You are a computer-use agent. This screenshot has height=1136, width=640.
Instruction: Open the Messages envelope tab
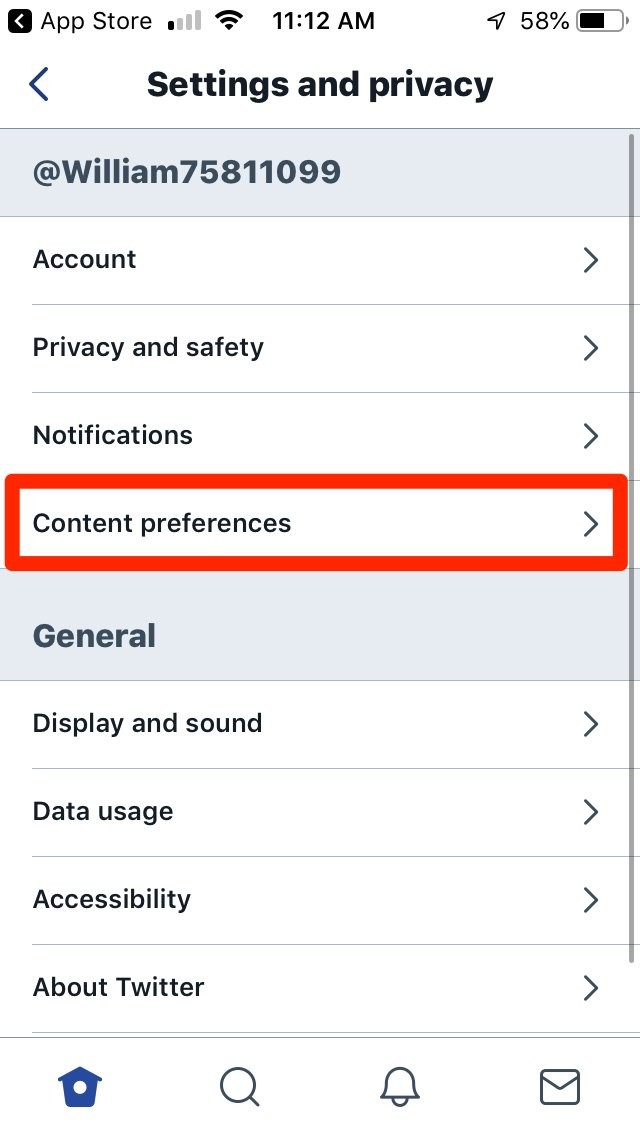[559, 1086]
